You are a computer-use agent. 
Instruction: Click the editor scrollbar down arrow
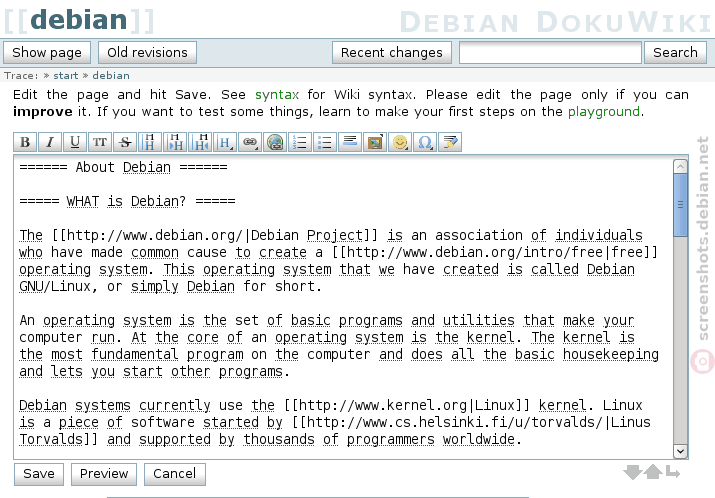coord(680,451)
